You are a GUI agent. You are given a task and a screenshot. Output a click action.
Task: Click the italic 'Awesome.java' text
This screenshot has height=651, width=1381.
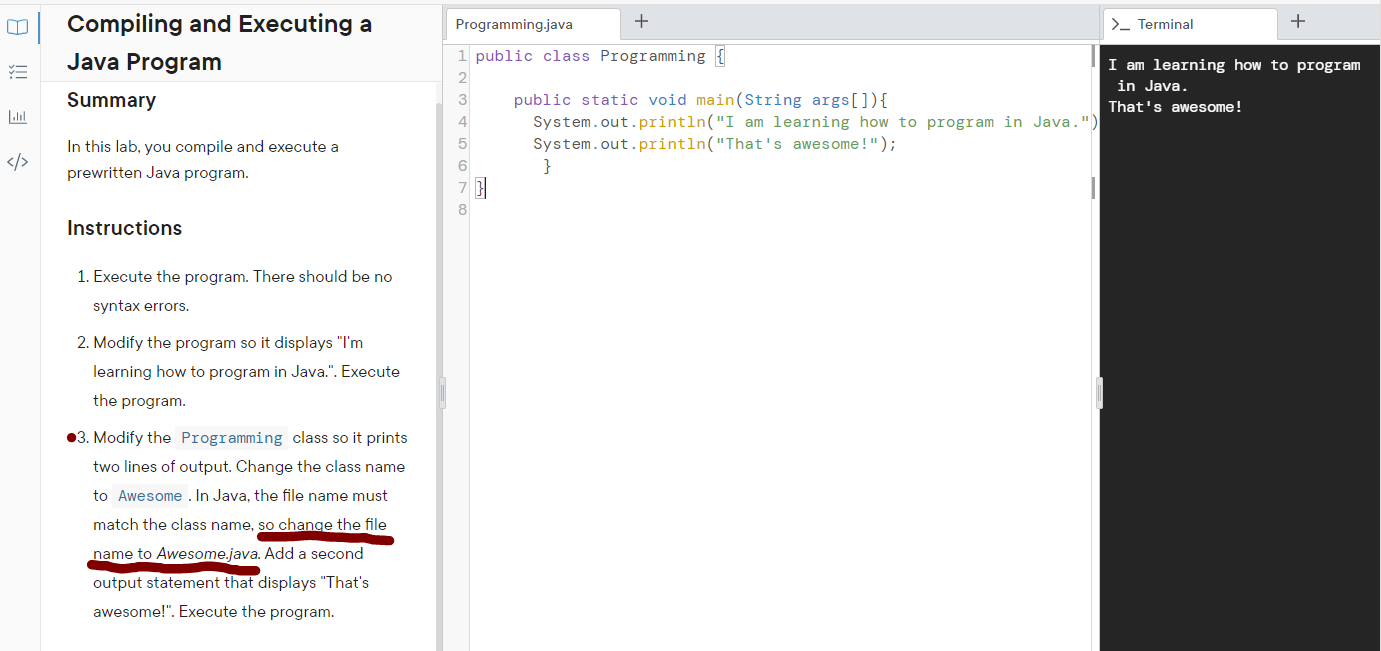coord(208,553)
